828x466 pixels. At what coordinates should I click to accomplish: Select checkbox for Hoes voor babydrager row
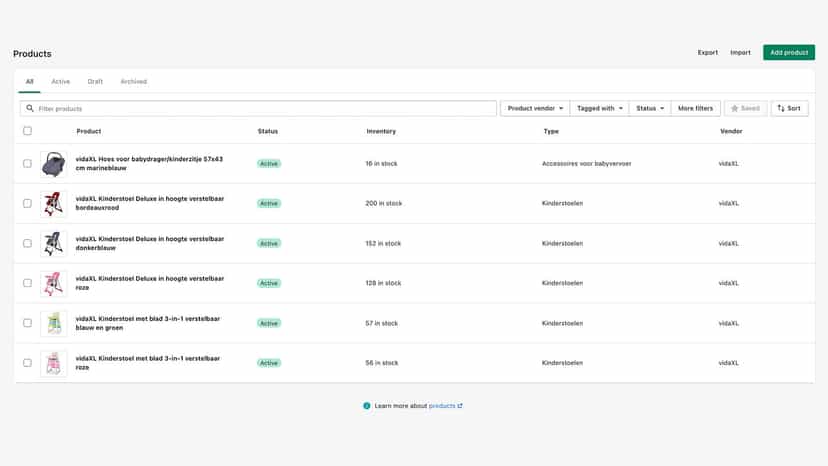pyautogui.click(x=27, y=164)
